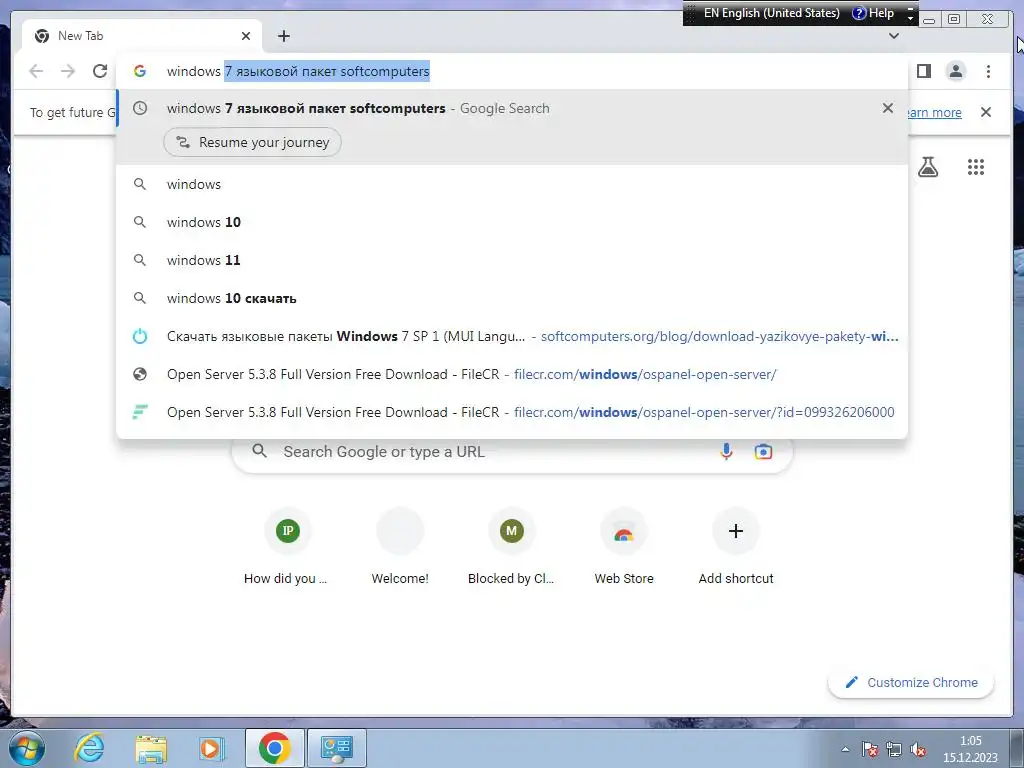Viewport: 1024px width, 768px height.
Task: Open Google Lens camera search icon
Action: pos(763,451)
